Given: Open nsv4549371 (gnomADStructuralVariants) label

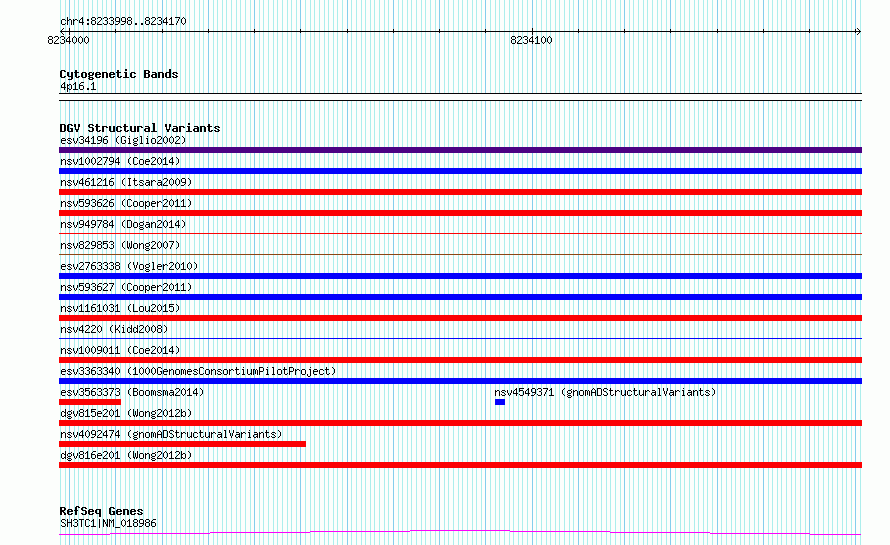Looking at the screenshot, I should (605, 392).
